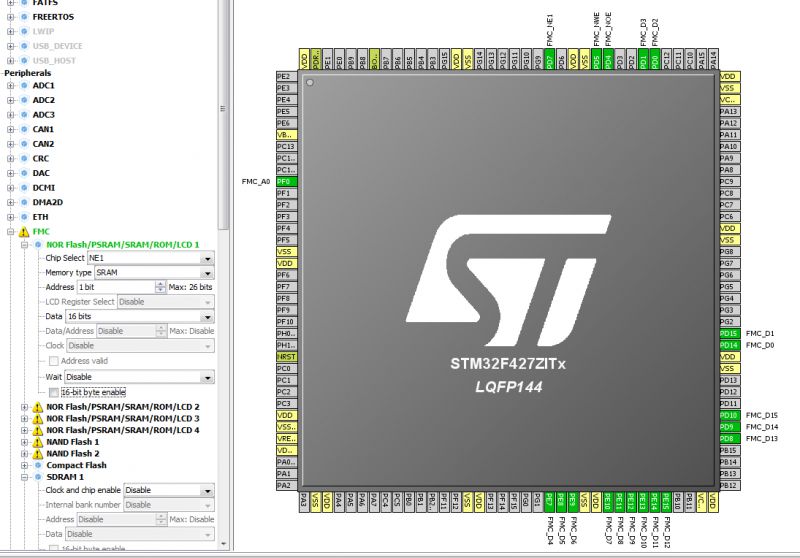
Task: Click the PD14 pin labeled FMC_D0
Action: [730, 345]
